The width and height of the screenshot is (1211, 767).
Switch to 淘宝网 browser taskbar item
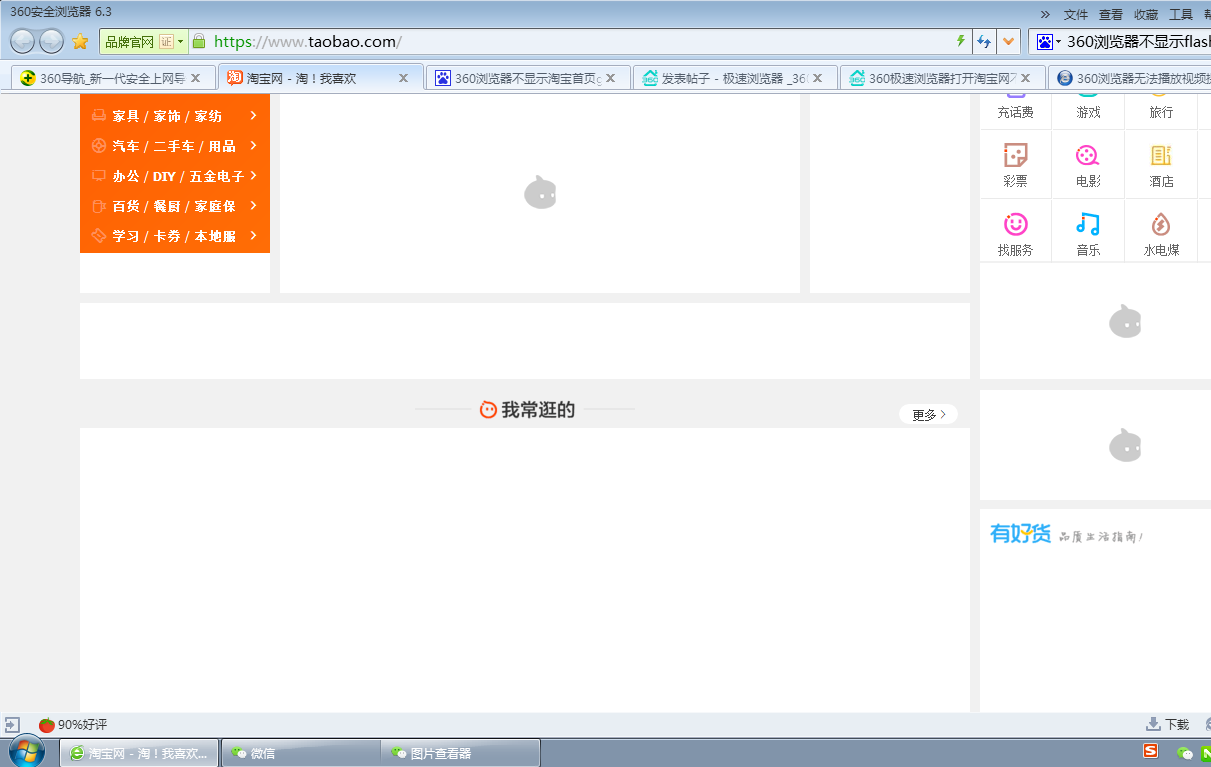pyautogui.click(x=141, y=753)
